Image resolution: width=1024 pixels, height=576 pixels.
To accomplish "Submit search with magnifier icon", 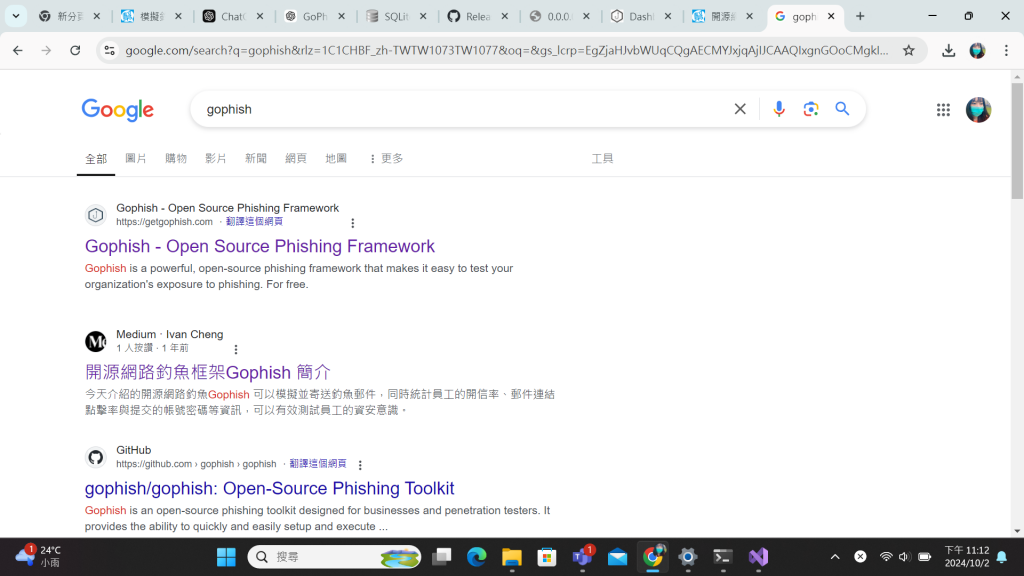I will [x=842, y=109].
